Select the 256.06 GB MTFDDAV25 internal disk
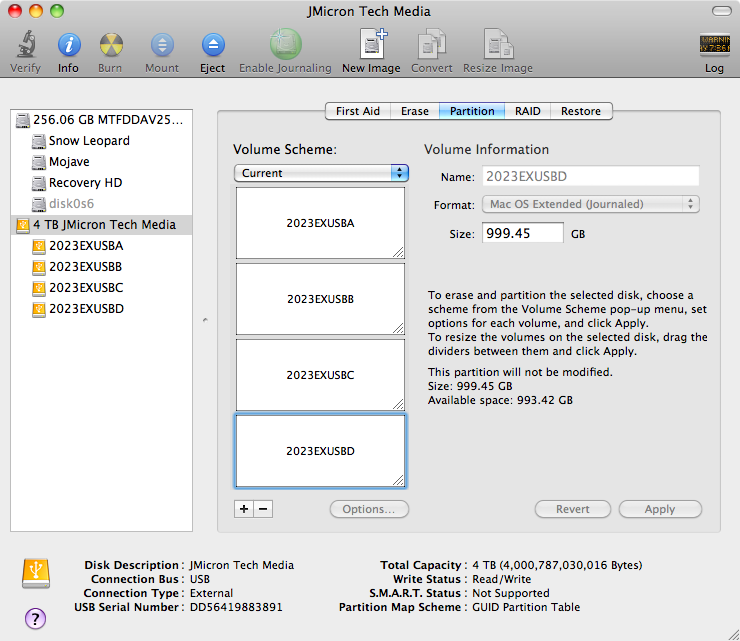This screenshot has height=641, width=740. tap(101, 120)
